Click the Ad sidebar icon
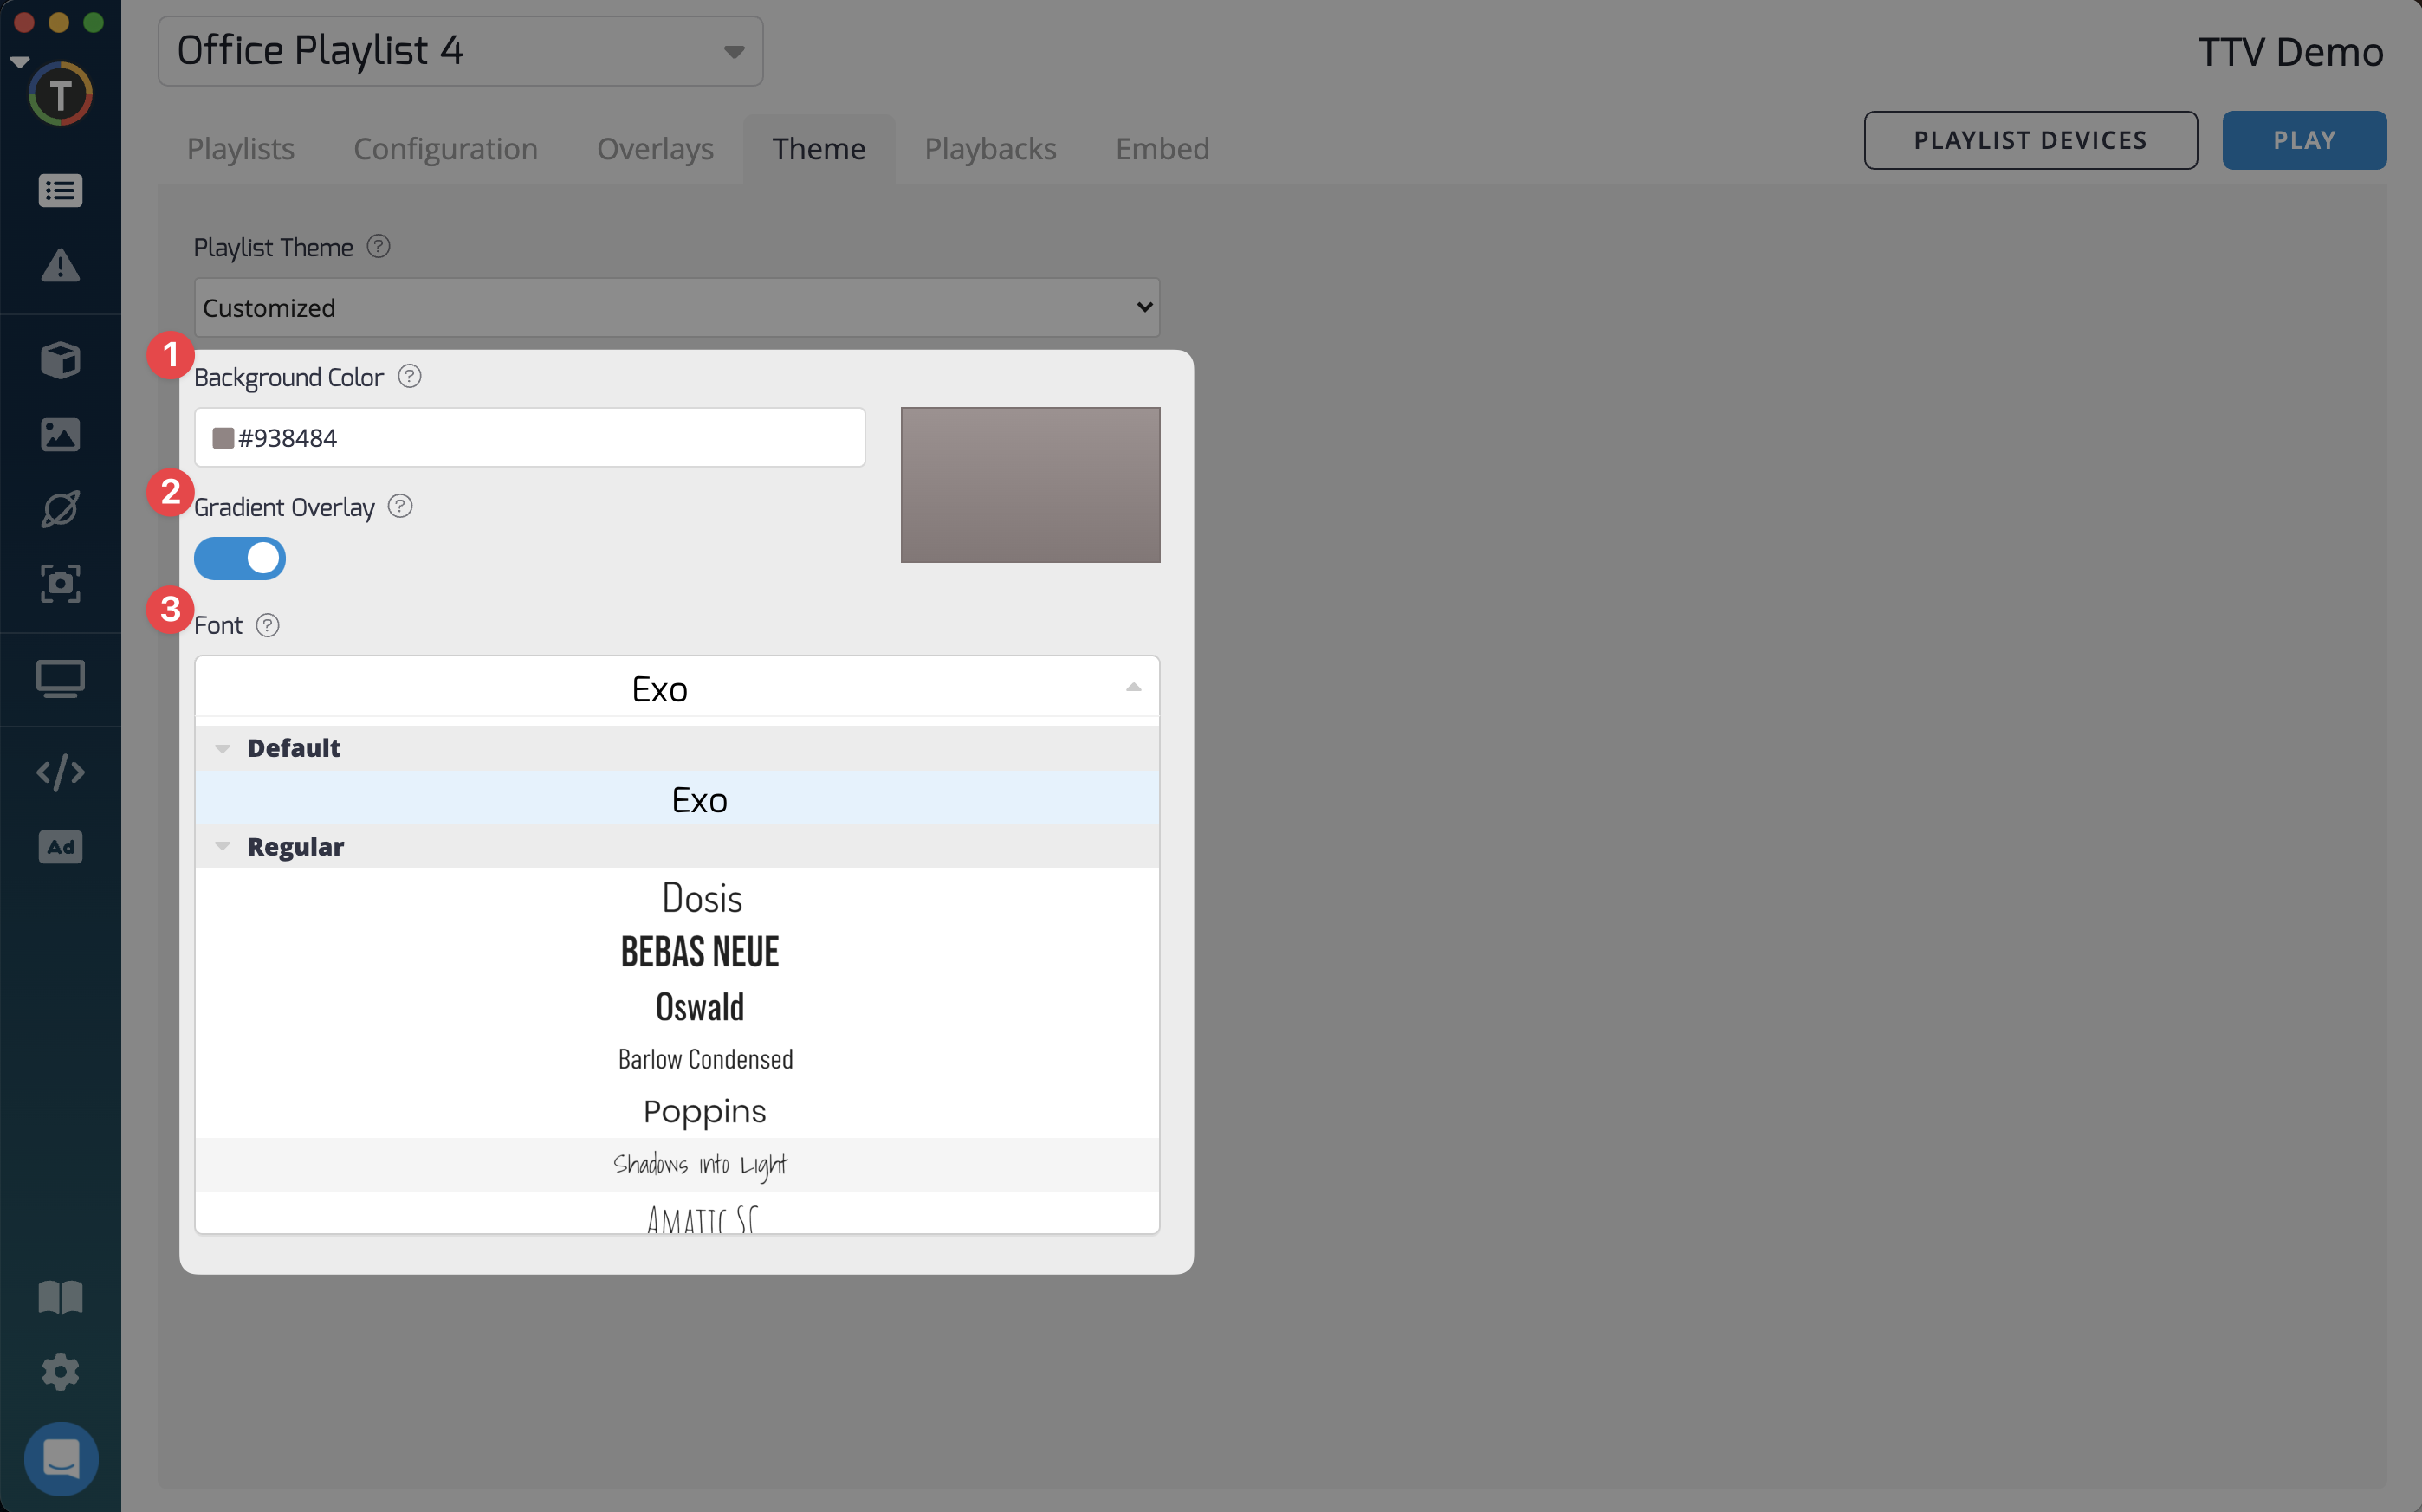This screenshot has height=1512, width=2422. [x=60, y=847]
